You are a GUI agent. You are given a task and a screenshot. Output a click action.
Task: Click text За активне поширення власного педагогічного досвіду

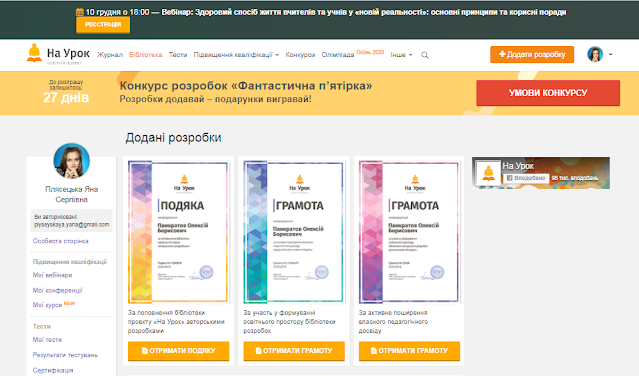pyautogui.click(x=393, y=322)
